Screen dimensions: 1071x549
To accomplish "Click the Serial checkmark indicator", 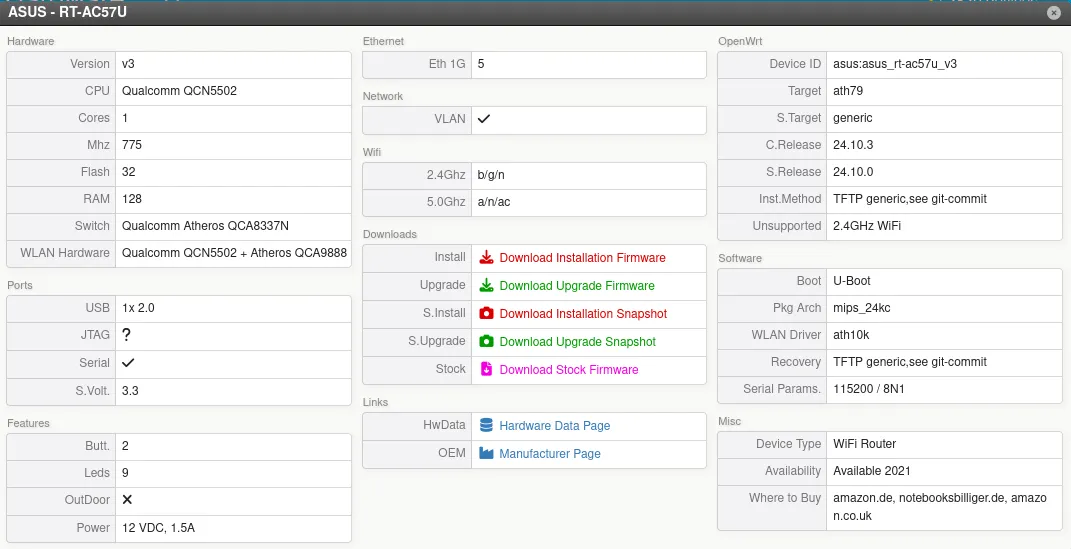I will (128, 363).
